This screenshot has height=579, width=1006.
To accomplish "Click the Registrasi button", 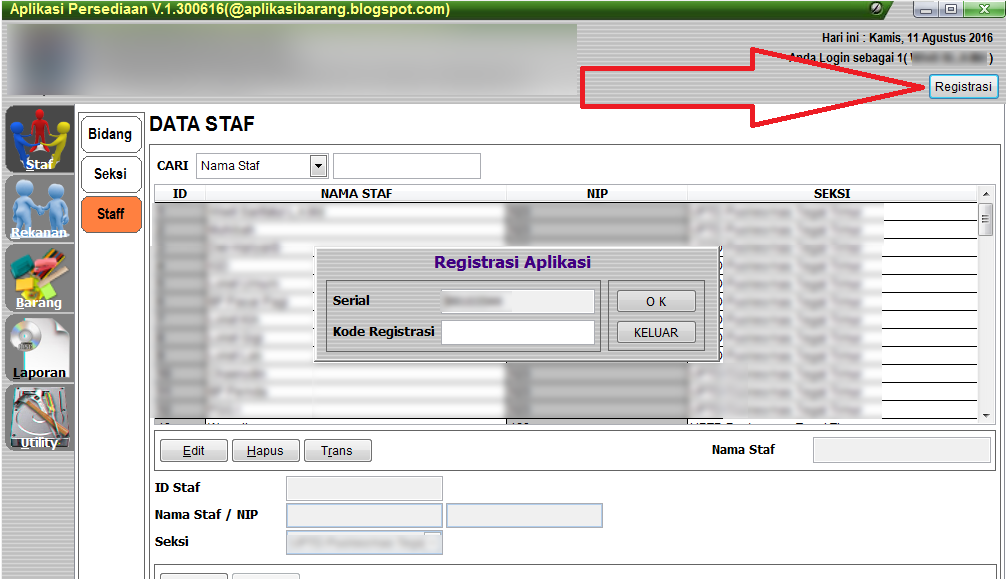I will [x=963, y=87].
